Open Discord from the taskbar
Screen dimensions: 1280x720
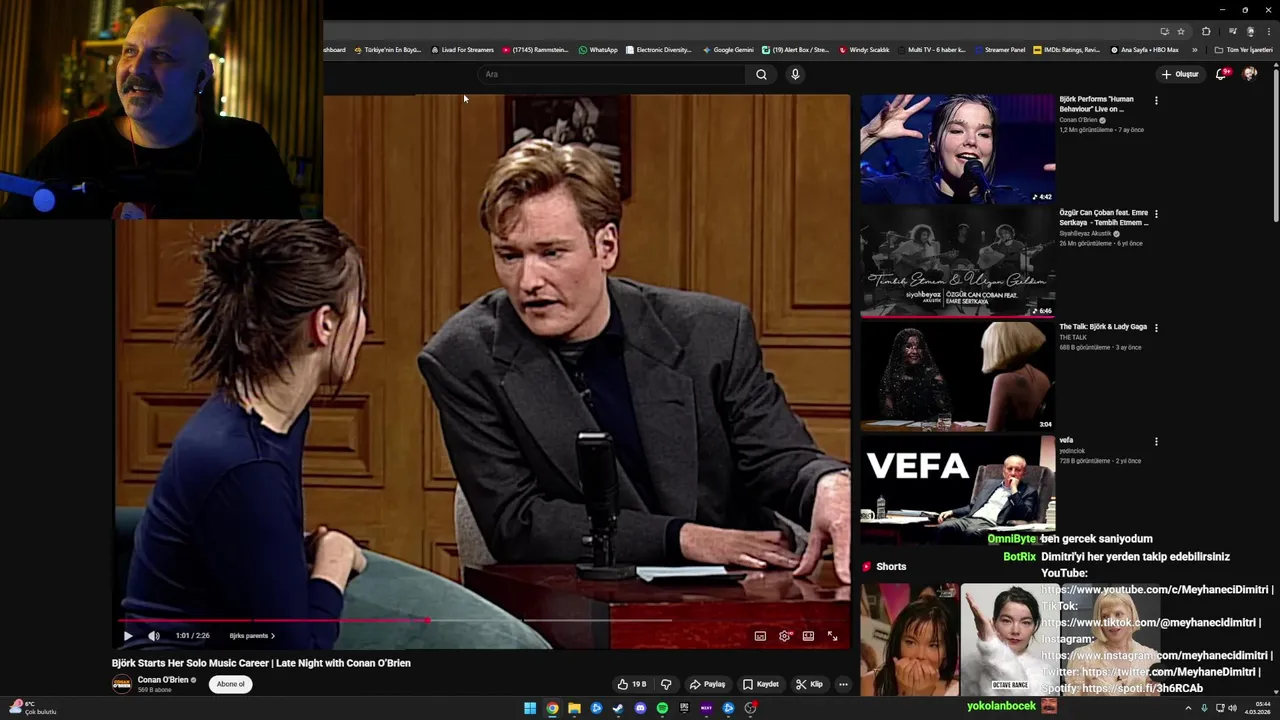coord(640,708)
